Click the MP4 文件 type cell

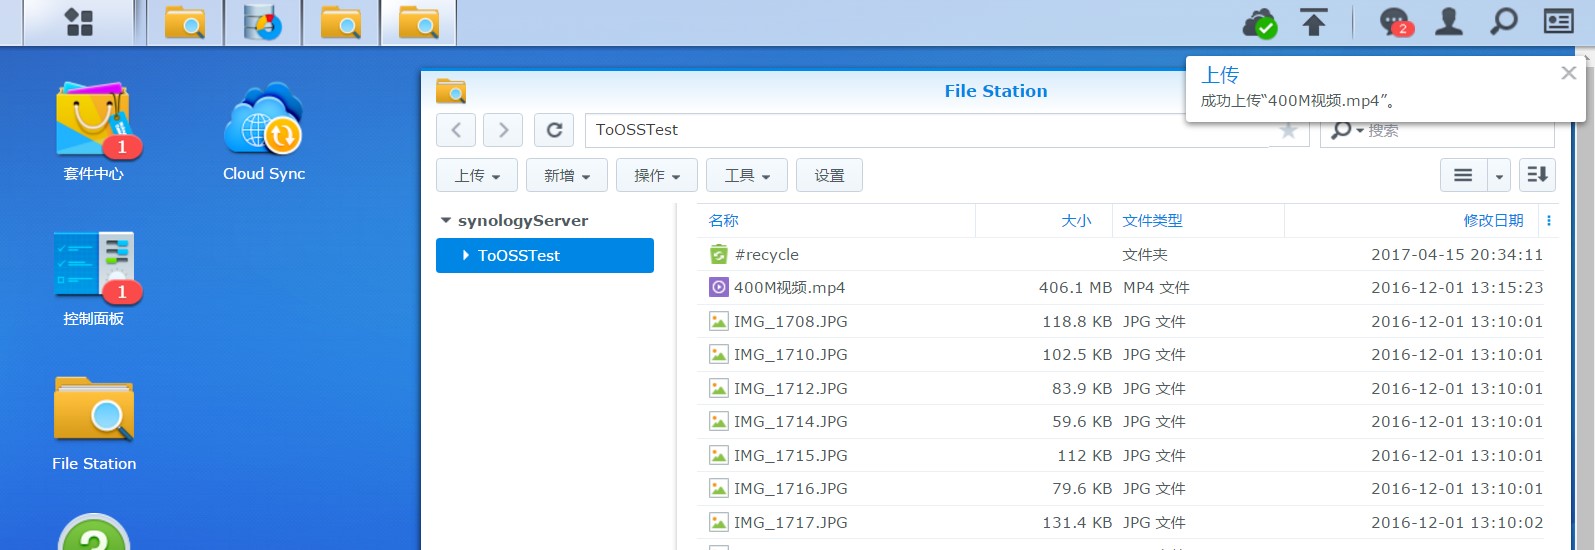(1156, 288)
